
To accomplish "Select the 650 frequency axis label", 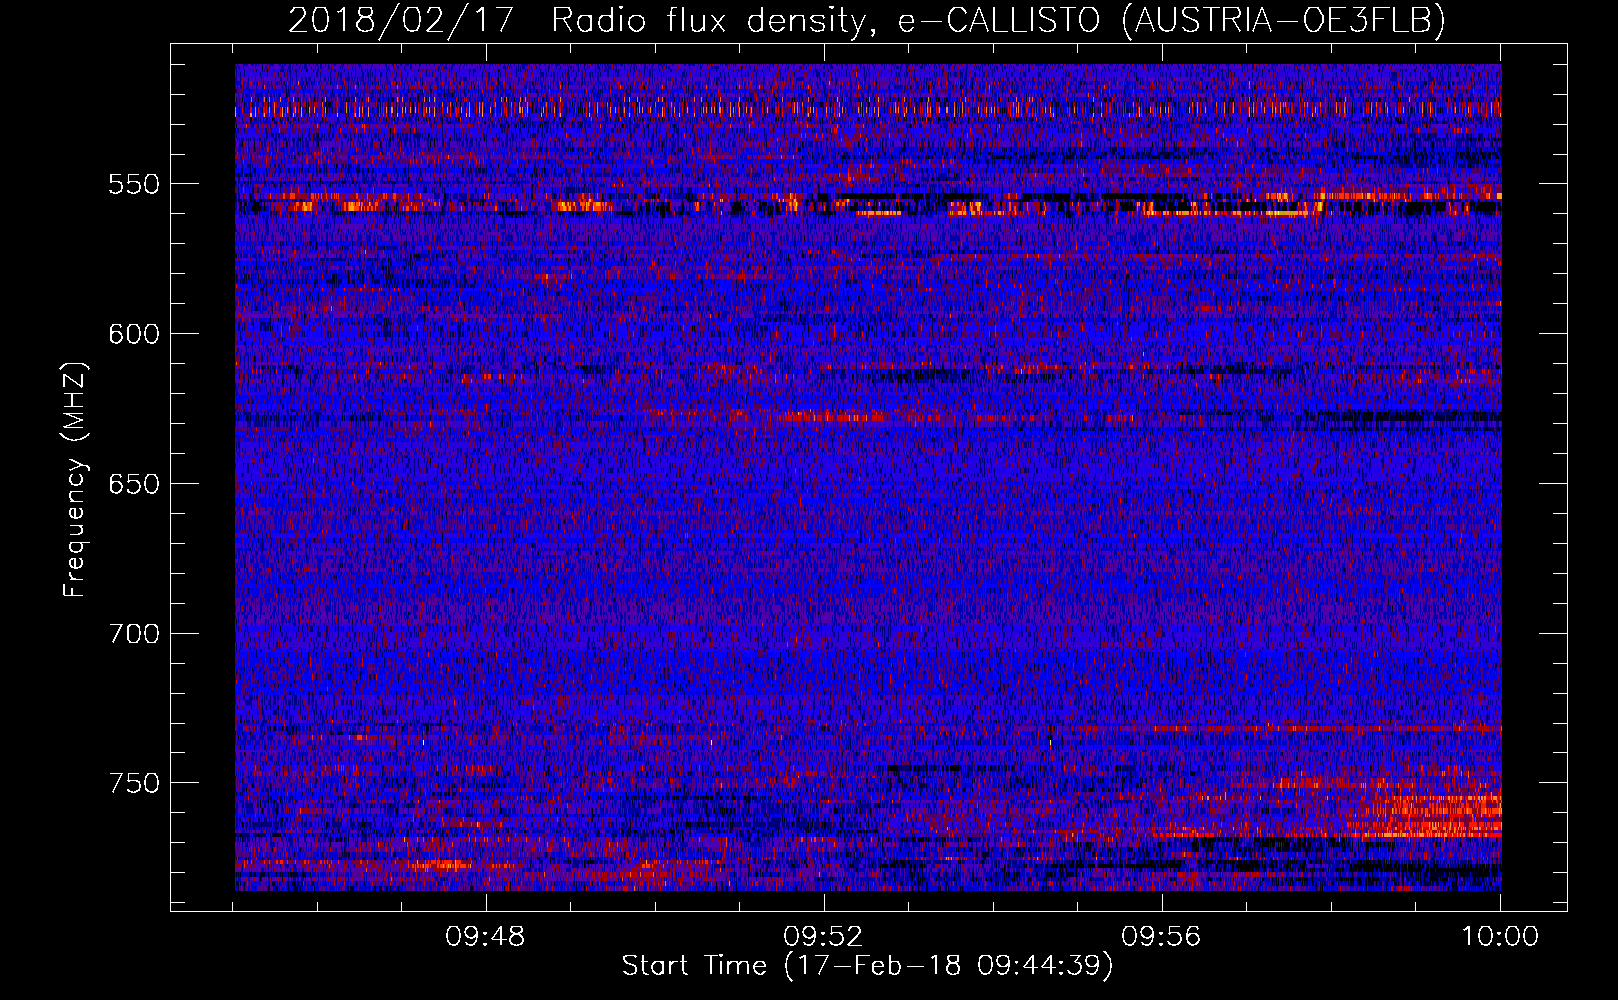I will [134, 484].
